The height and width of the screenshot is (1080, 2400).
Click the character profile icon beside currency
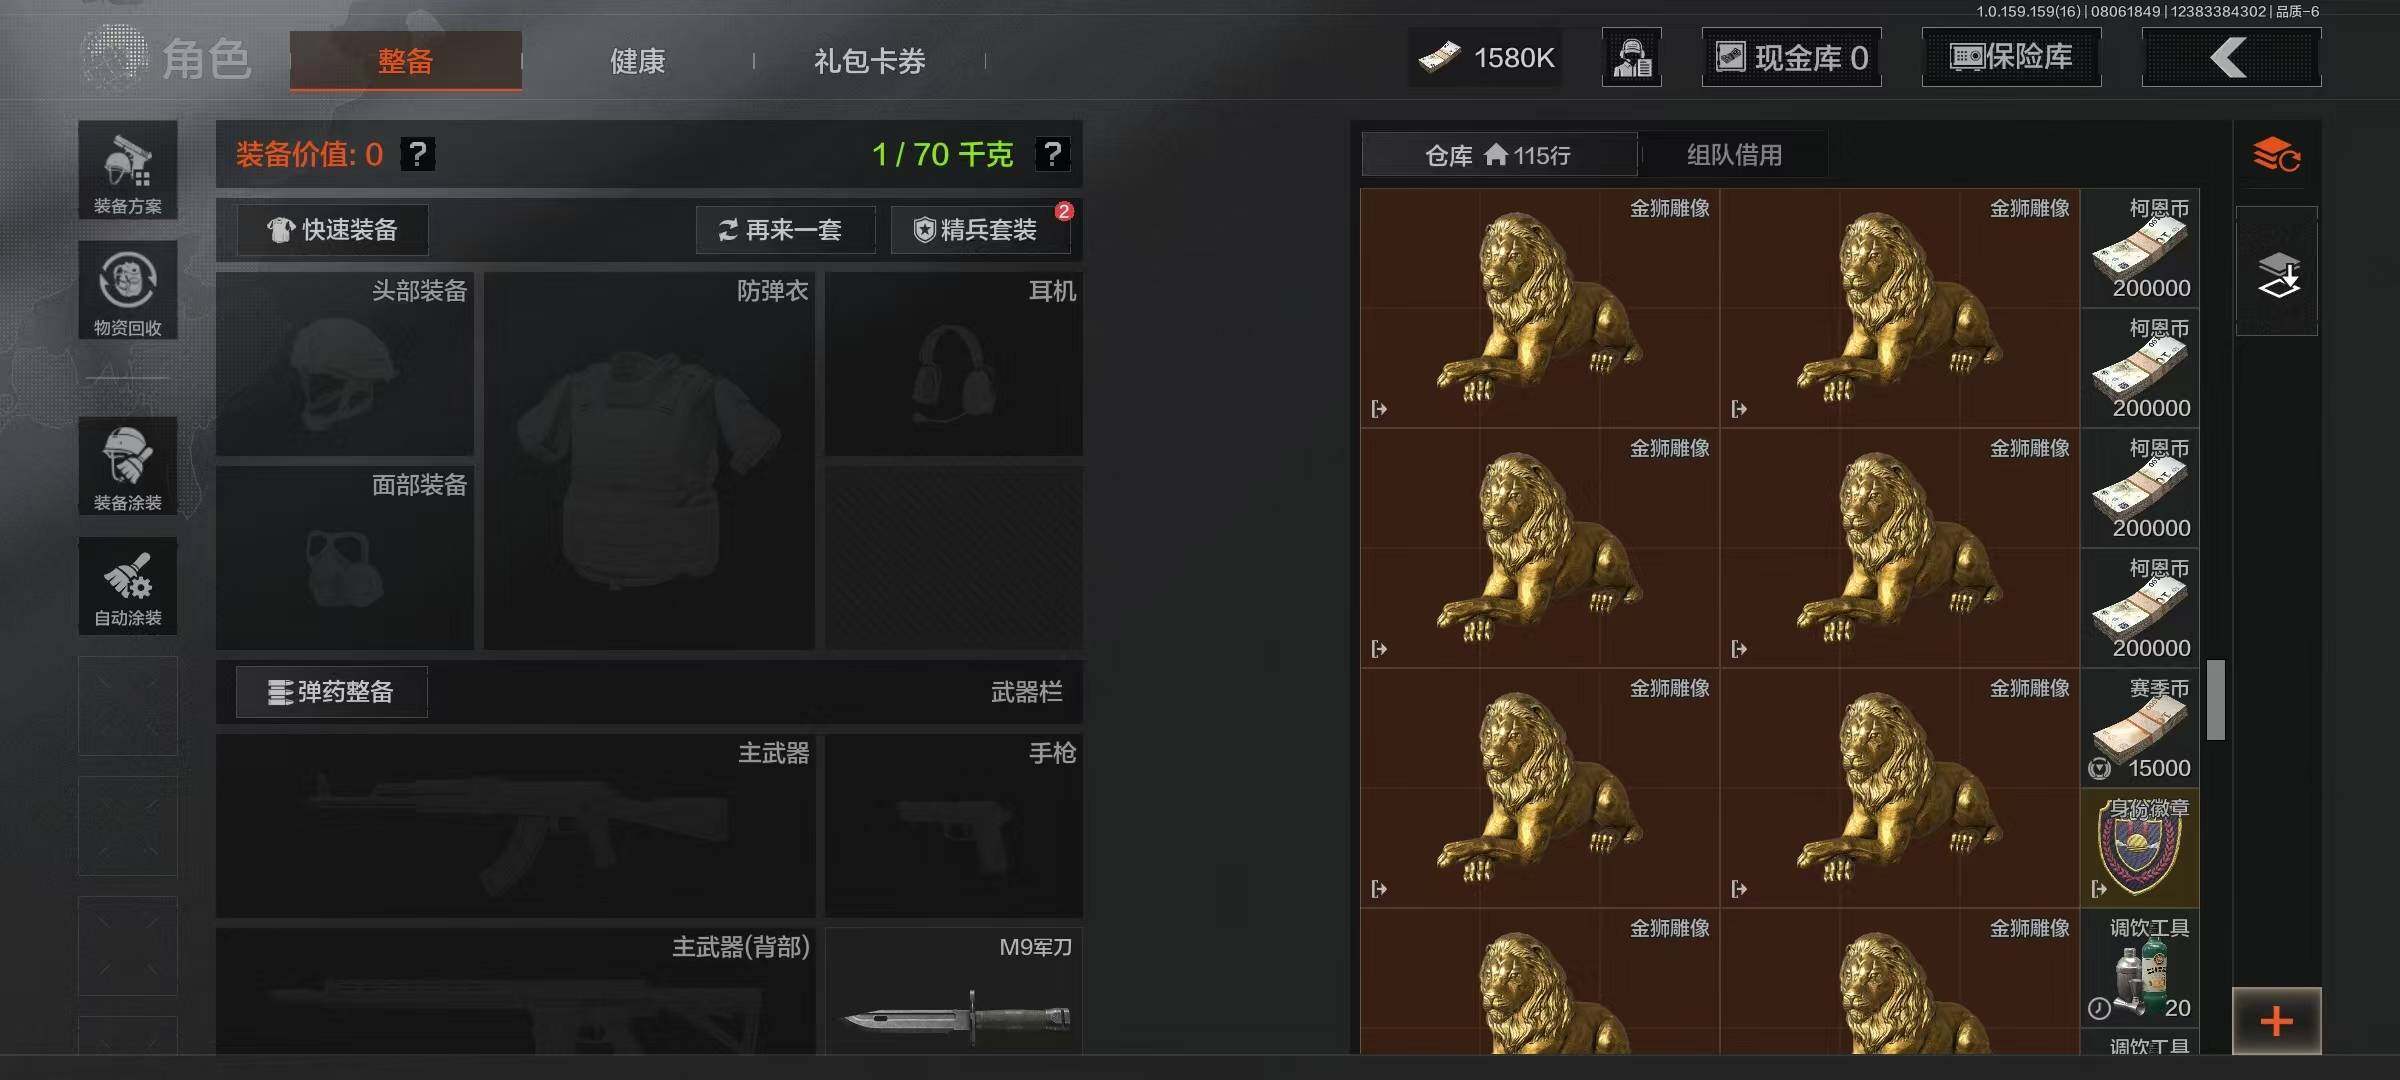click(1631, 57)
